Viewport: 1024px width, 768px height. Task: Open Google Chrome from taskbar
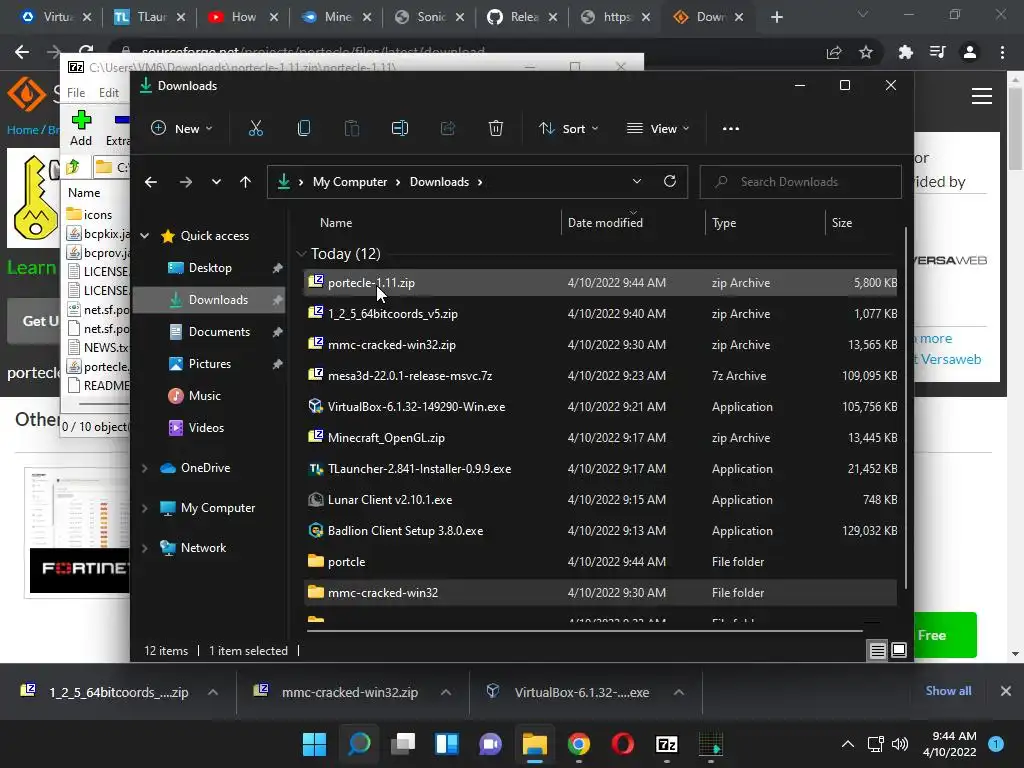coord(579,744)
